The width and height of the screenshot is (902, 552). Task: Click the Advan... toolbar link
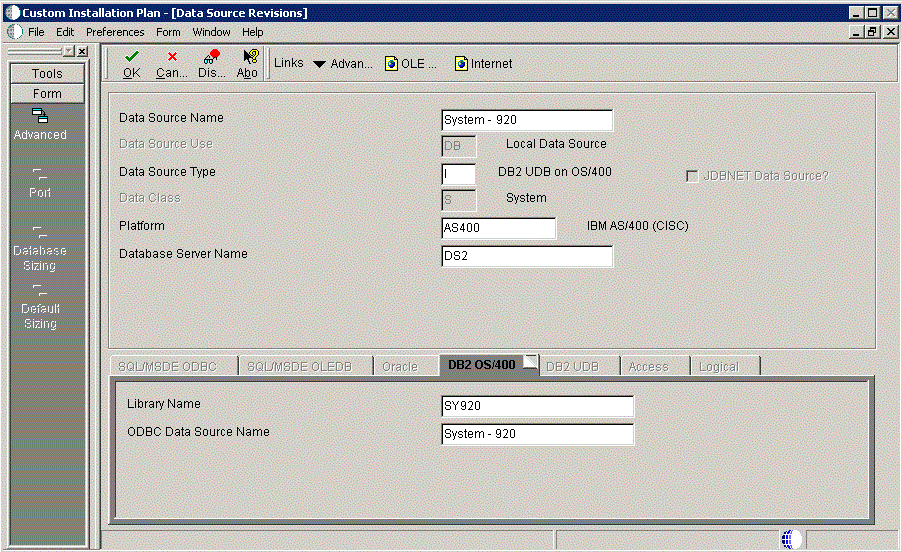351,64
